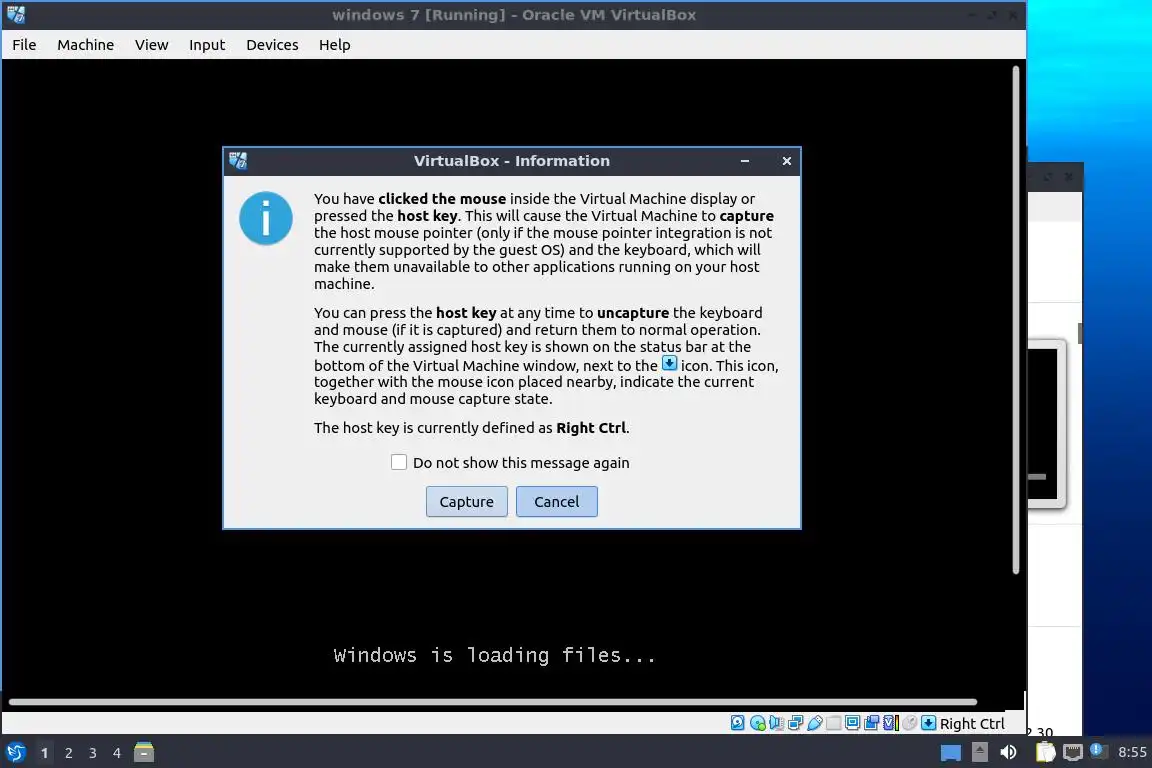Click the Capture button
The height and width of the screenshot is (768, 1152).
coord(467,501)
